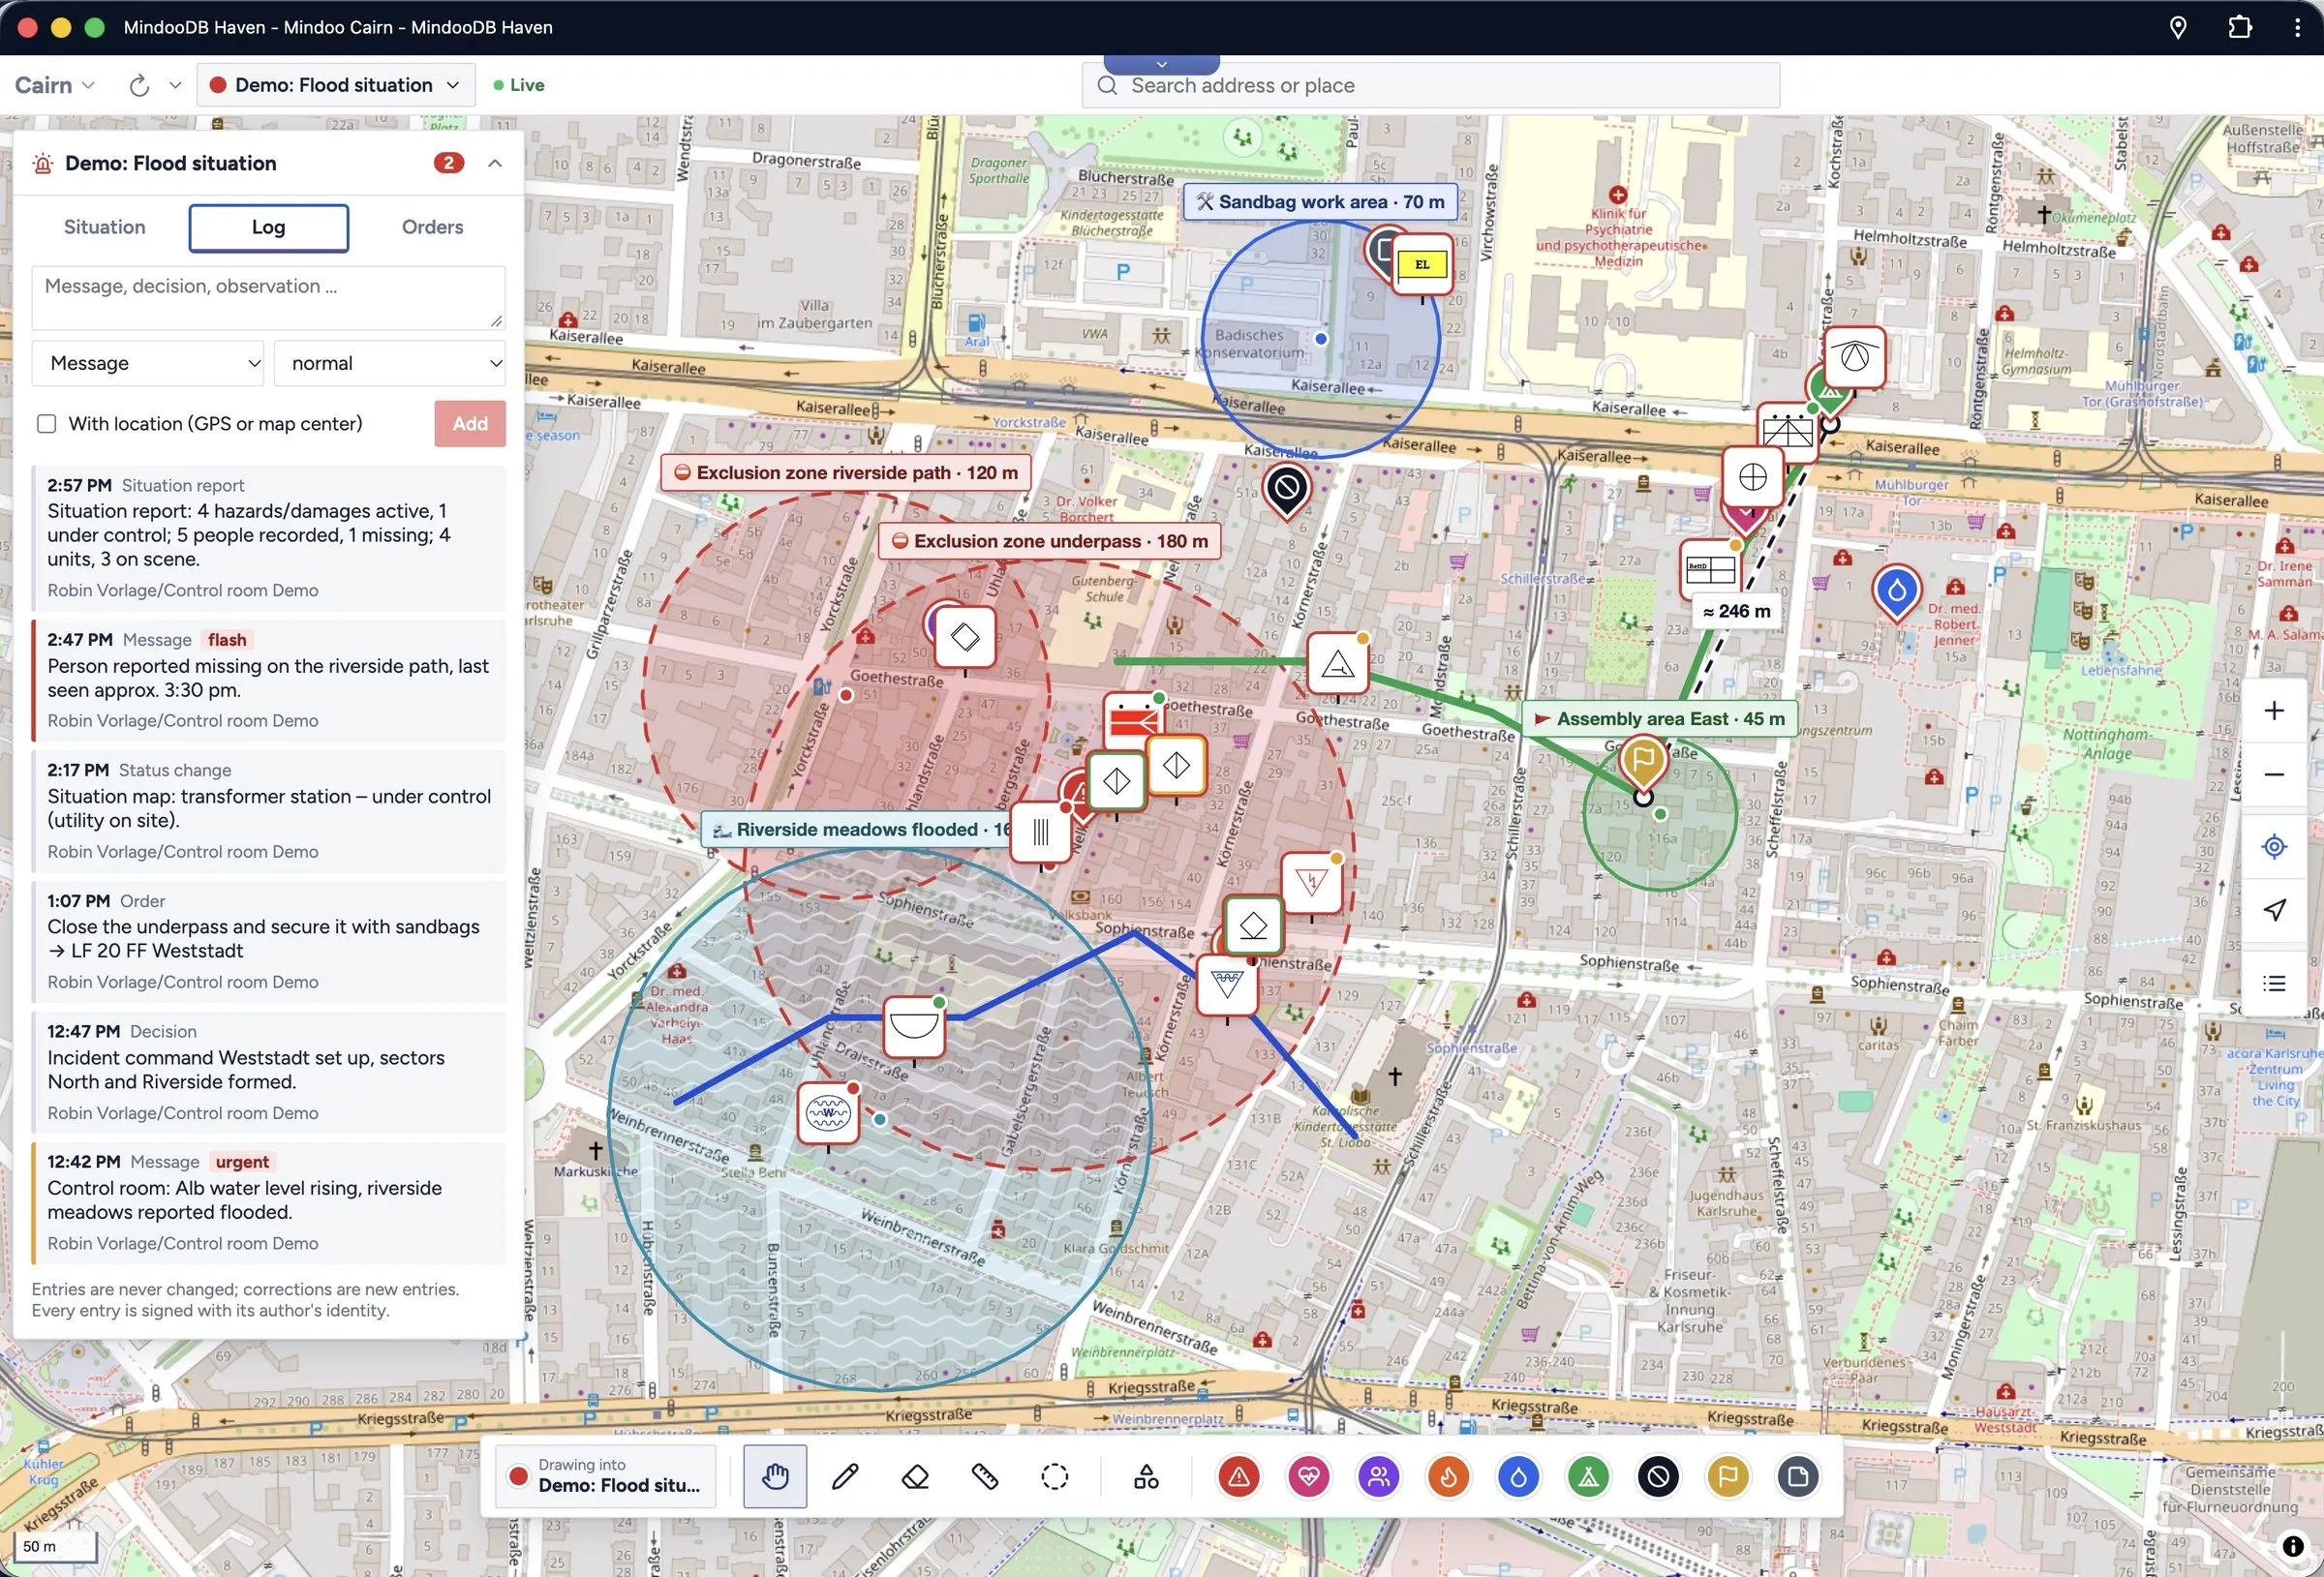Click the navigation arrow compass button
Screen dimensions: 2324x1577
[2274, 910]
